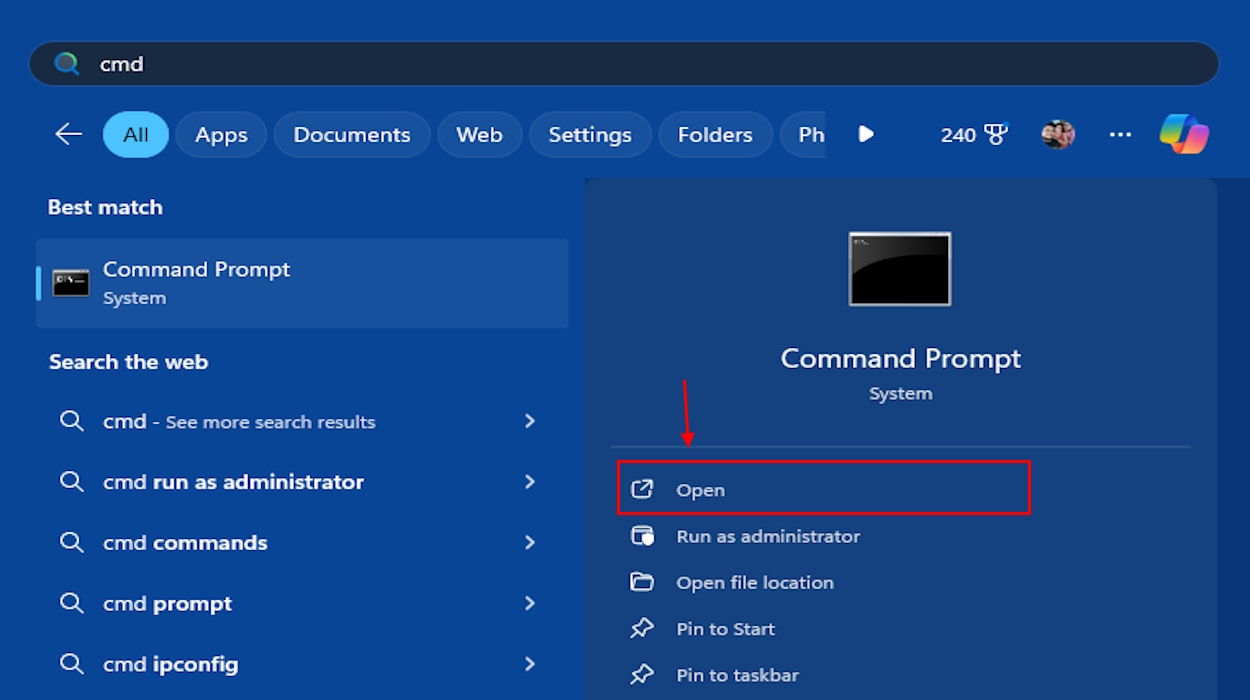Image resolution: width=1250 pixels, height=700 pixels.
Task: Select Run as administrator
Action: point(767,536)
